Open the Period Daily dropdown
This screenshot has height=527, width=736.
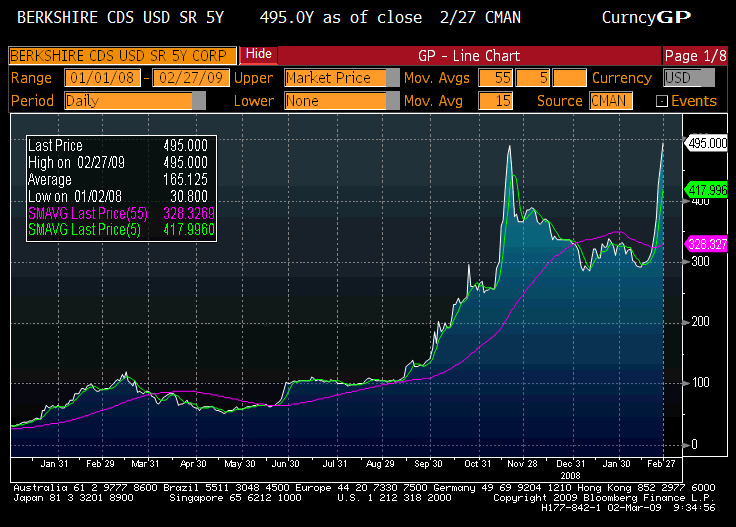(135, 101)
